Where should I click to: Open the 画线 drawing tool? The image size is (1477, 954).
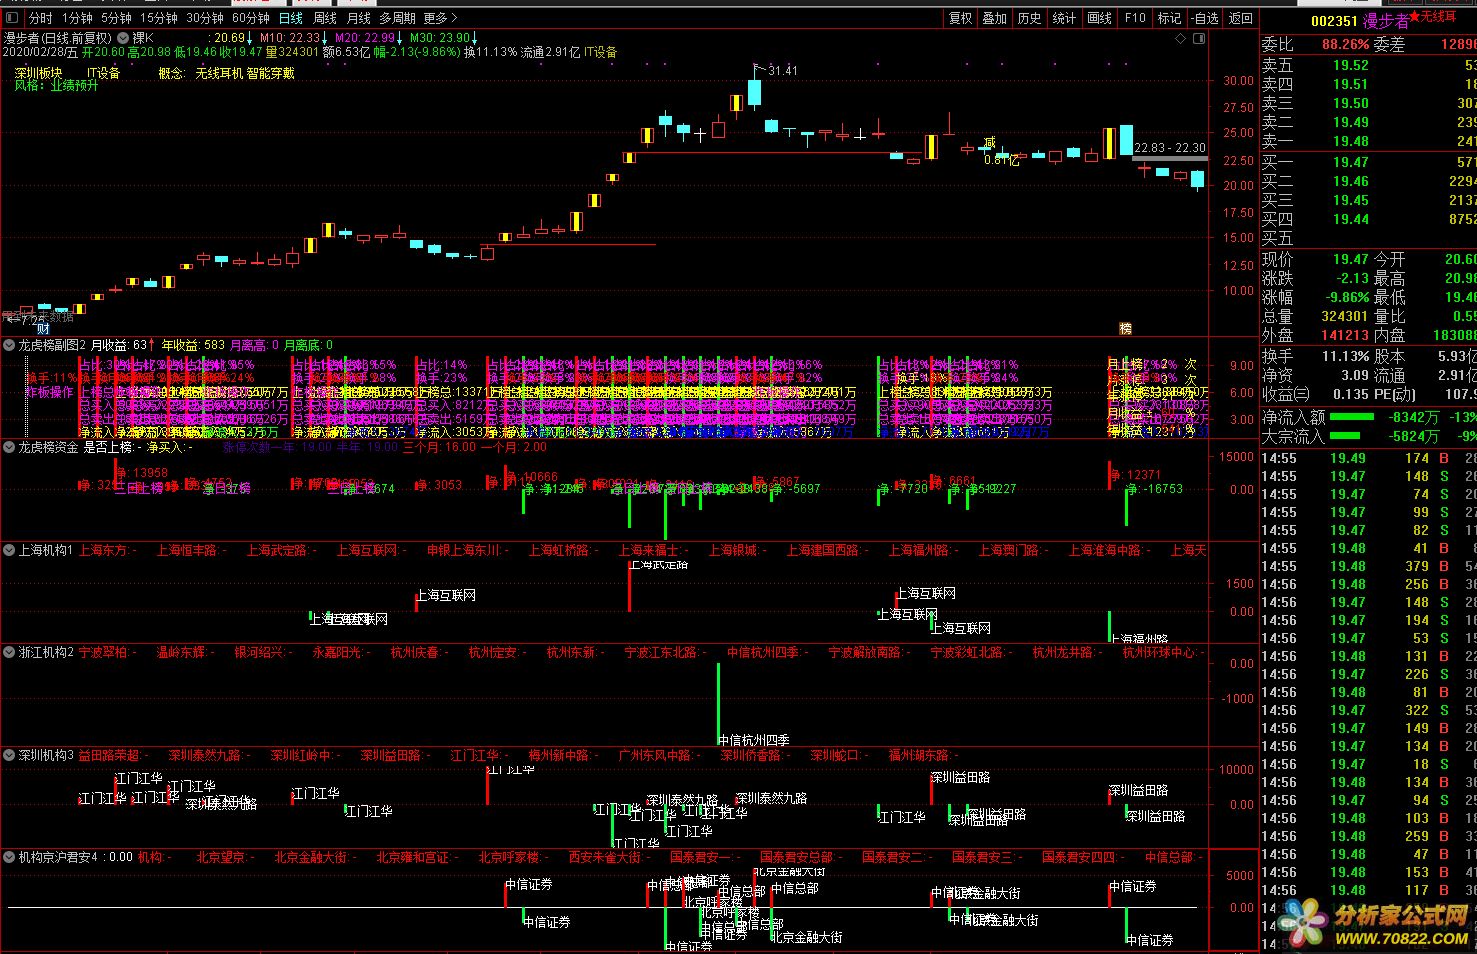(x=1099, y=18)
